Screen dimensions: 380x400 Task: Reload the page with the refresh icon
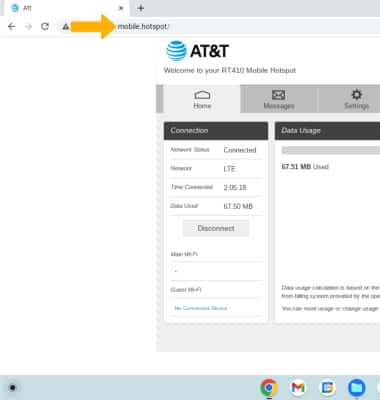point(45,26)
